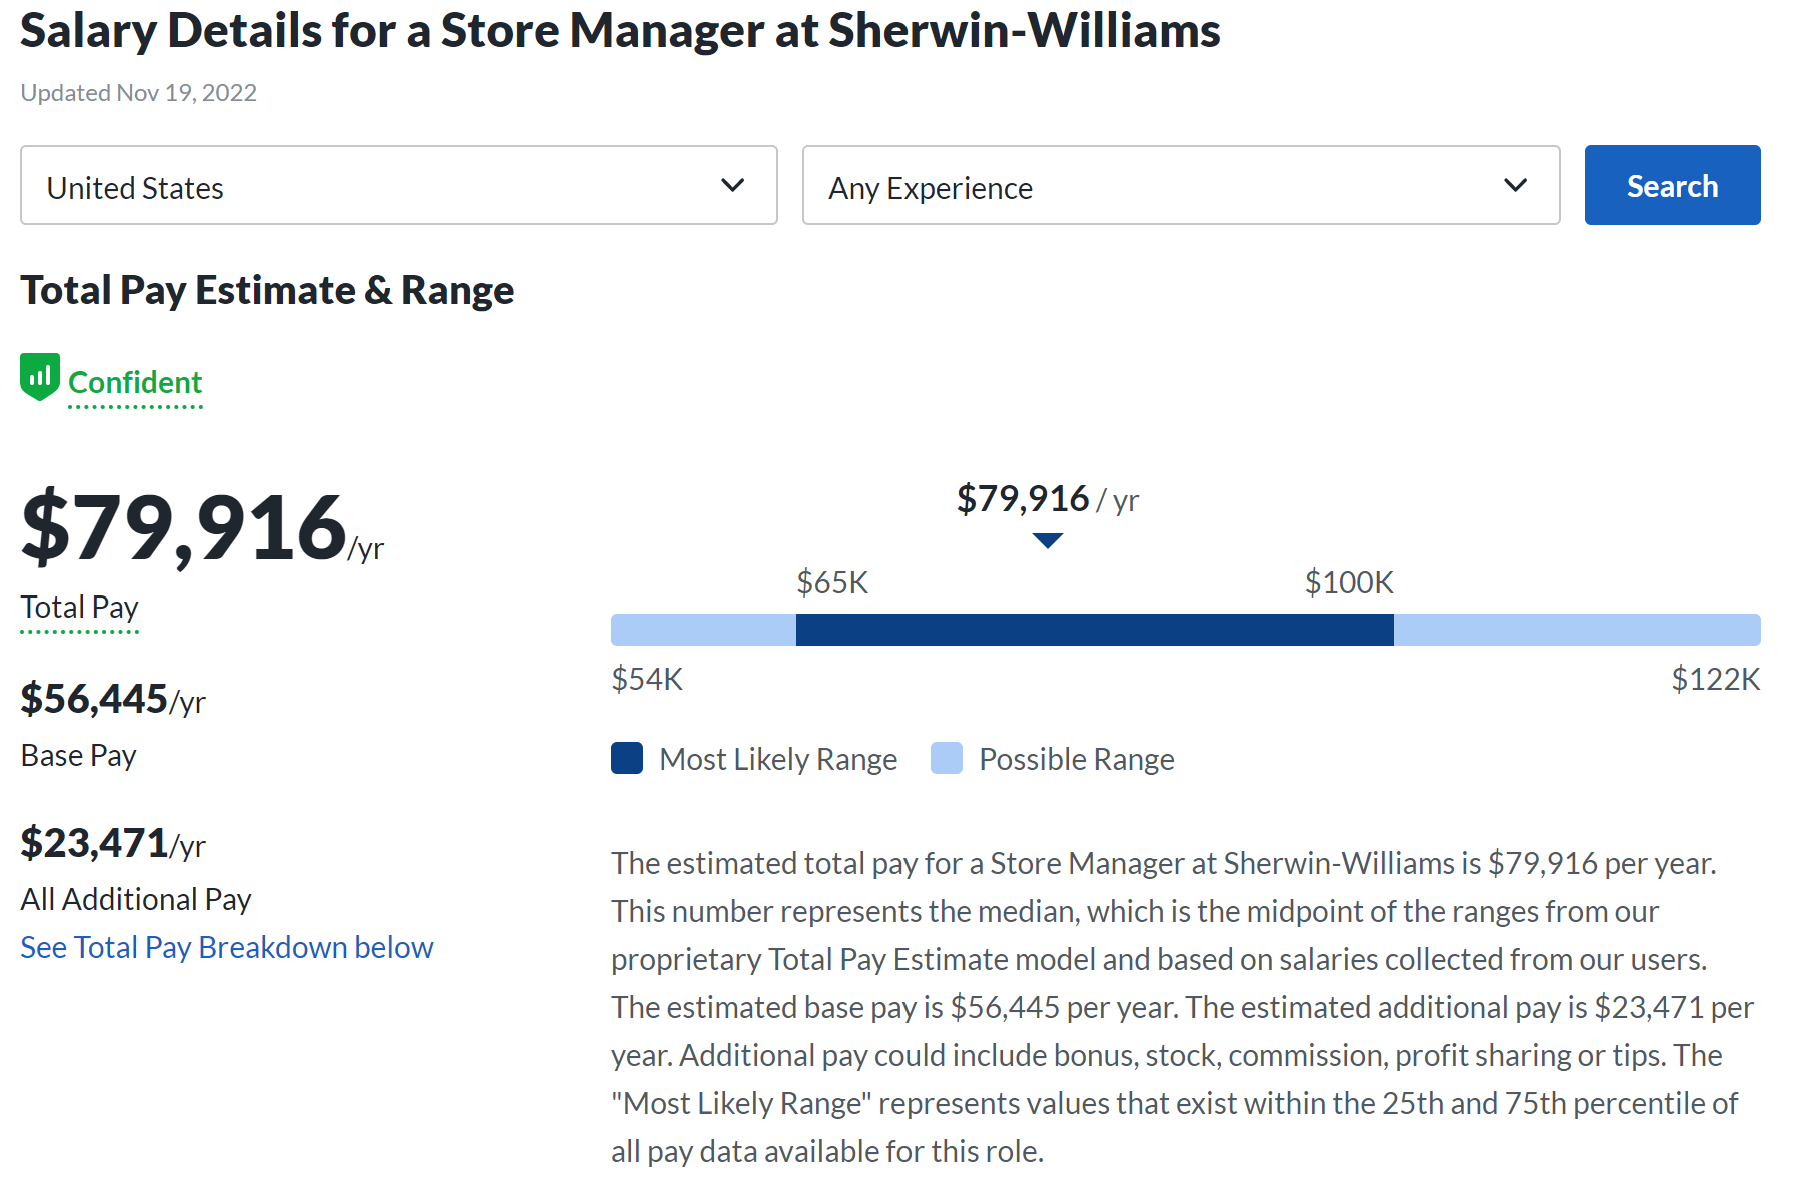Click the $79,916 / yr label above the marker

(1047, 499)
